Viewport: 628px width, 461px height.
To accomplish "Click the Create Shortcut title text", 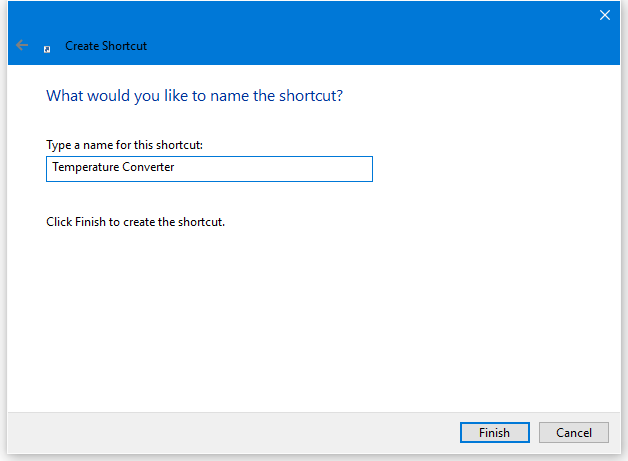I will point(106,46).
